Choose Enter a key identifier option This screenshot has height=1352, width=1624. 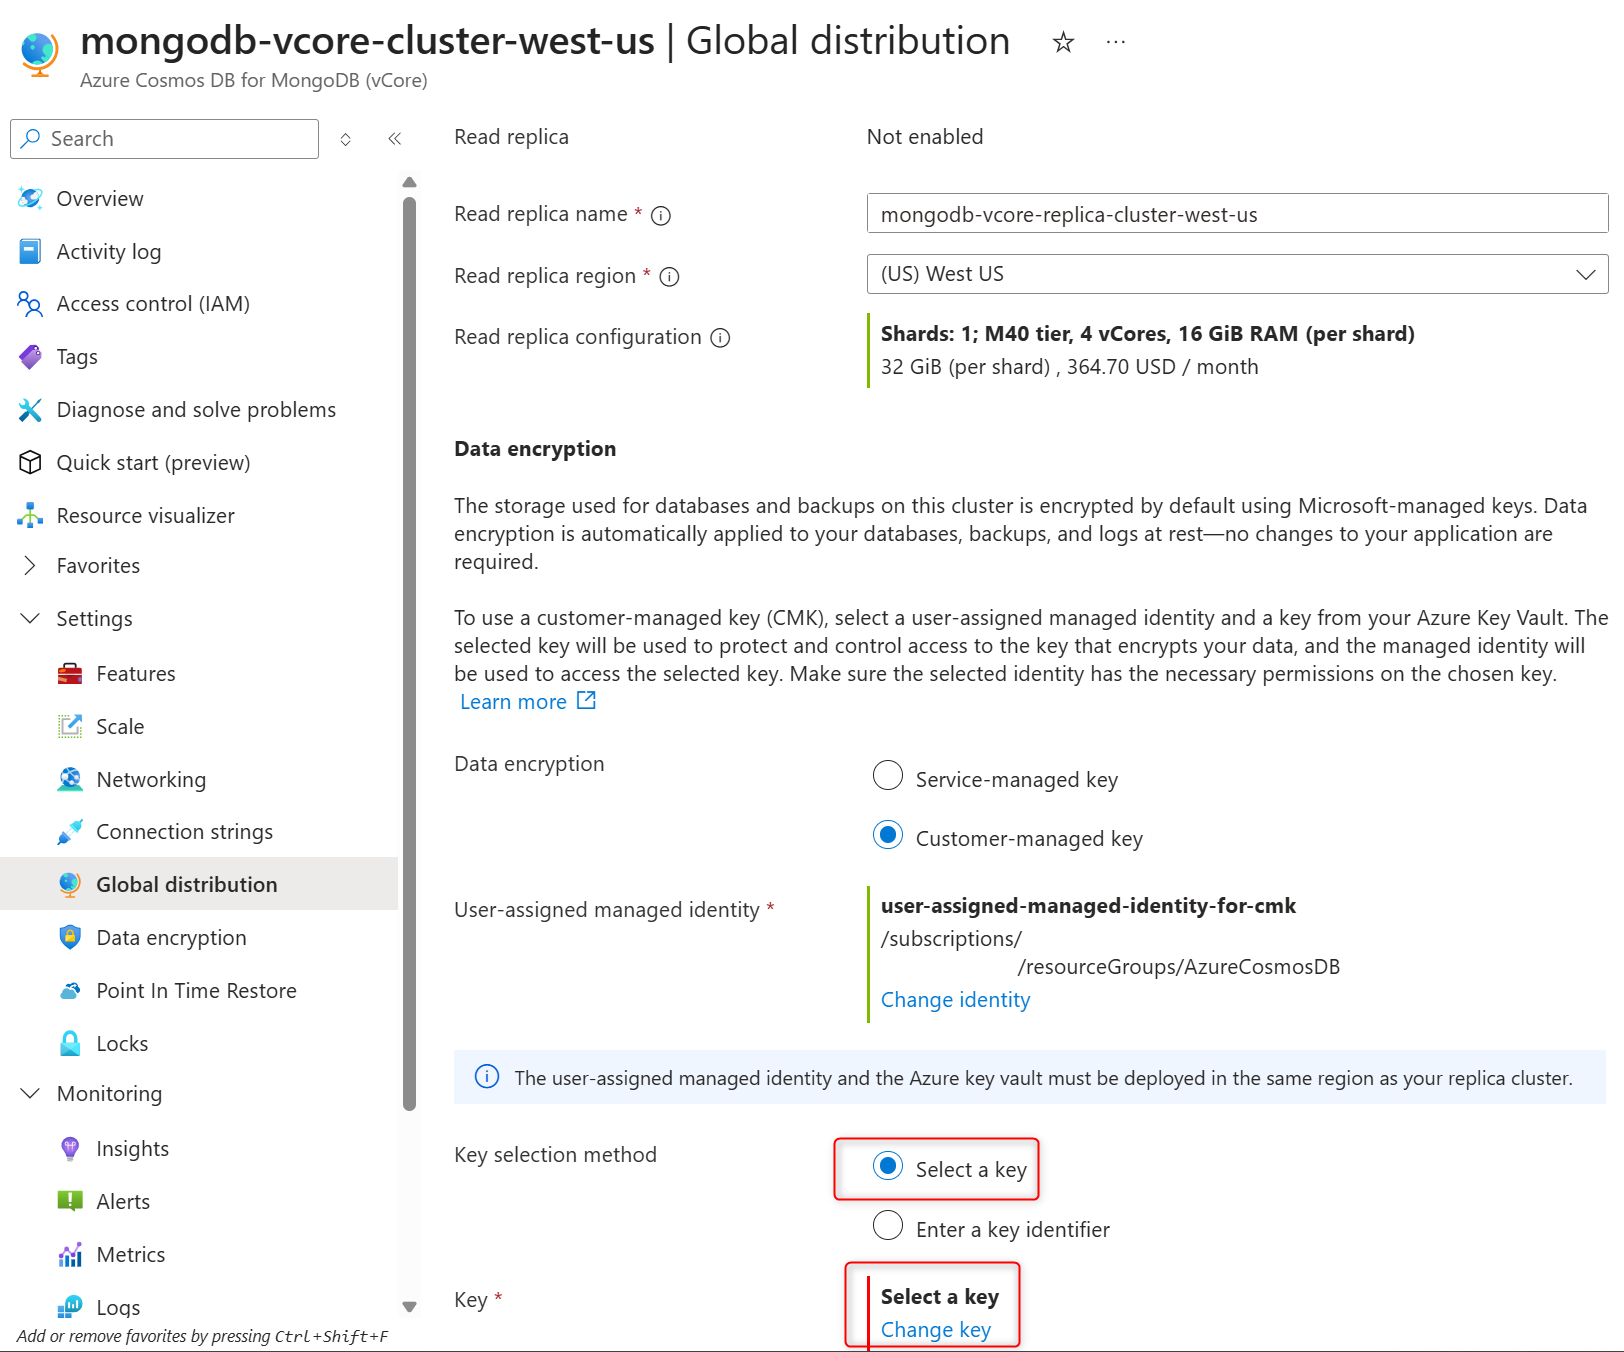888,1225
